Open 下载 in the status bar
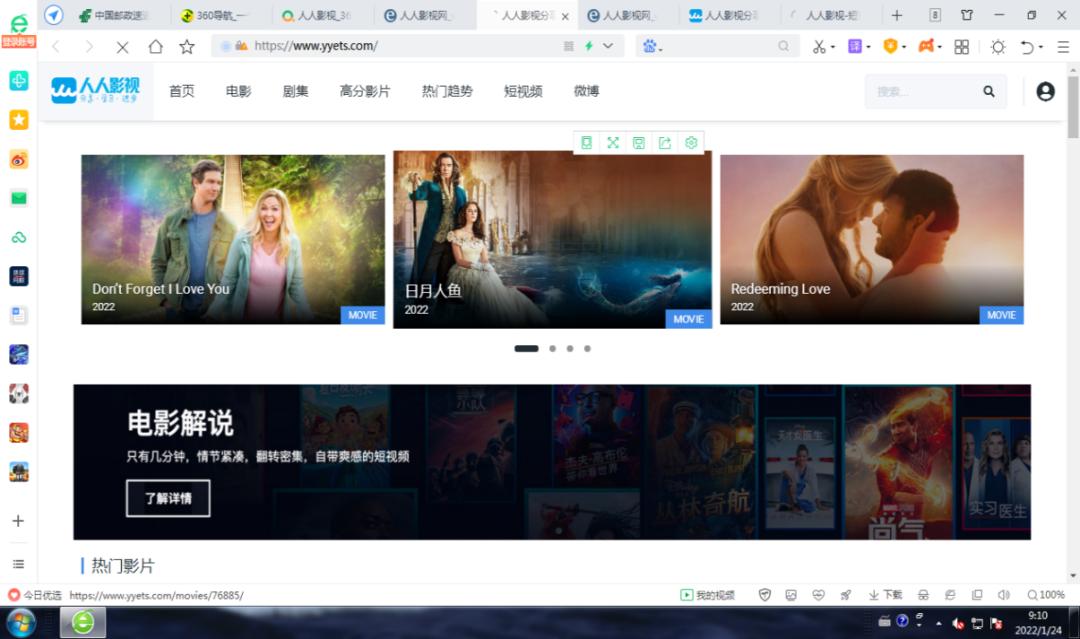Screen dimensions: 1080x639 tap(885, 595)
